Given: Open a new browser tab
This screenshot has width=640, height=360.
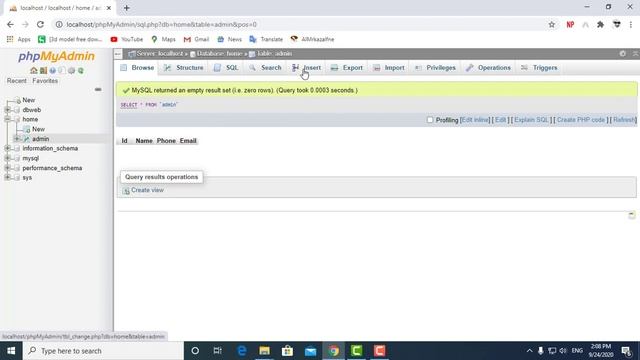Looking at the screenshot, I should pyautogui.click(x=127, y=8).
